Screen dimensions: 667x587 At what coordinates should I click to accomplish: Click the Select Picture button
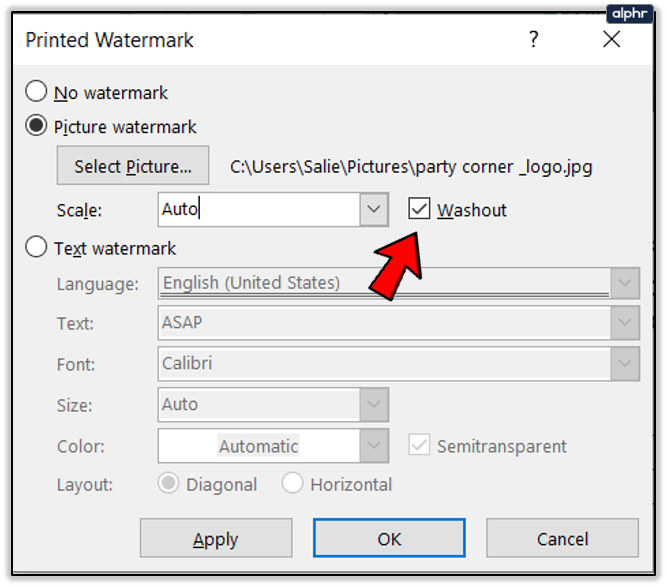point(133,166)
